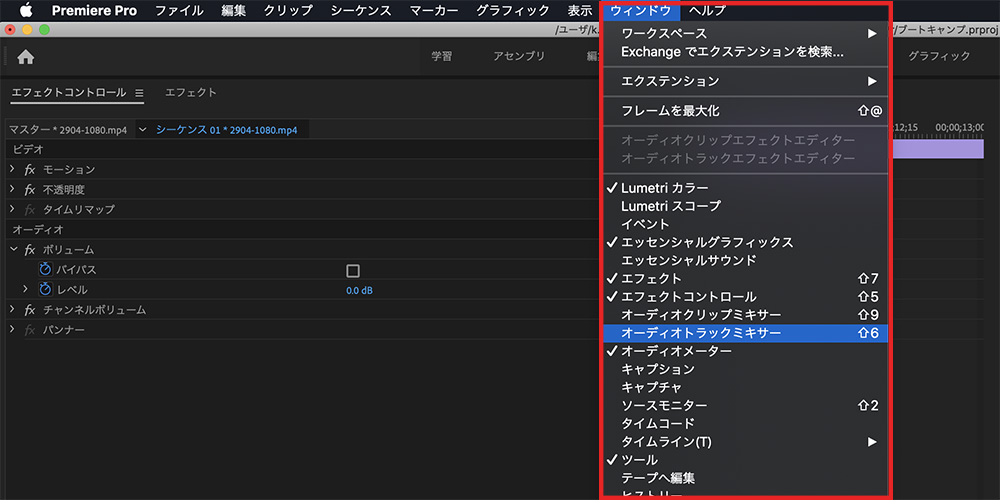Switch to グラフィック workspace
1000x500 pixels.
(939, 56)
